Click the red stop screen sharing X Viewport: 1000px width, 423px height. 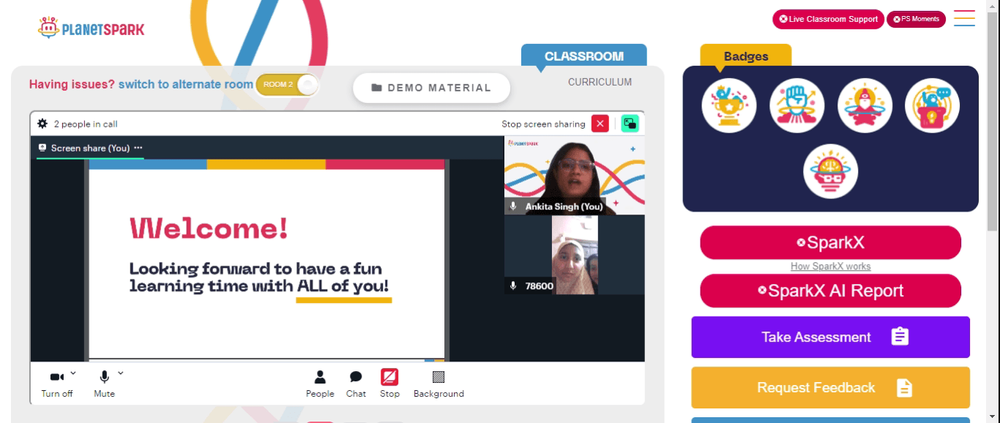600,124
